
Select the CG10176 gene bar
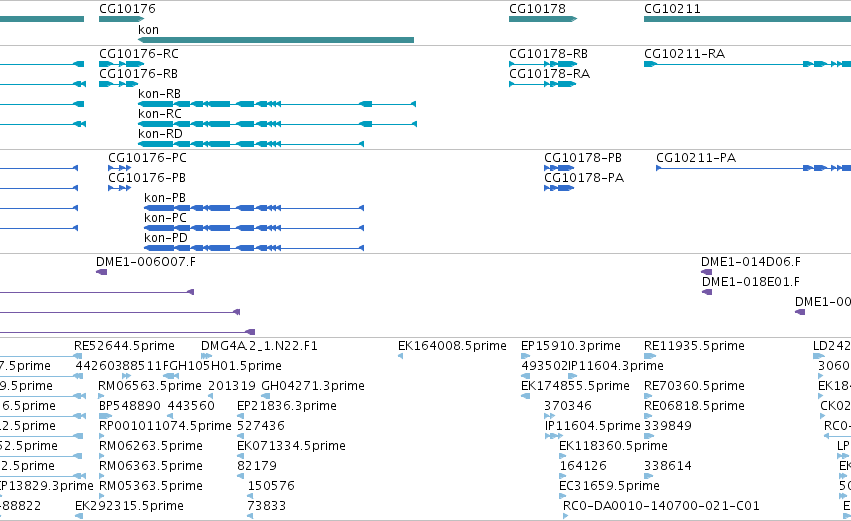tap(122, 19)
